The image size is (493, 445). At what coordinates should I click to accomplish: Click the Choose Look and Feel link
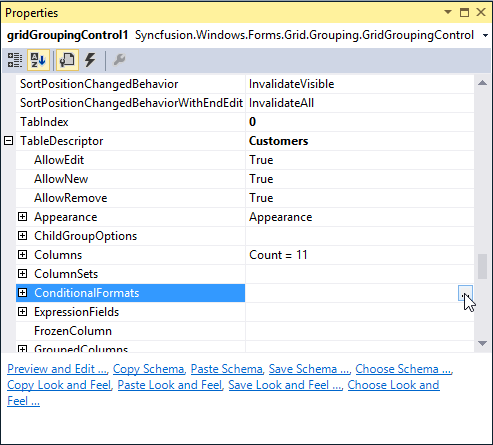point(393,385)
